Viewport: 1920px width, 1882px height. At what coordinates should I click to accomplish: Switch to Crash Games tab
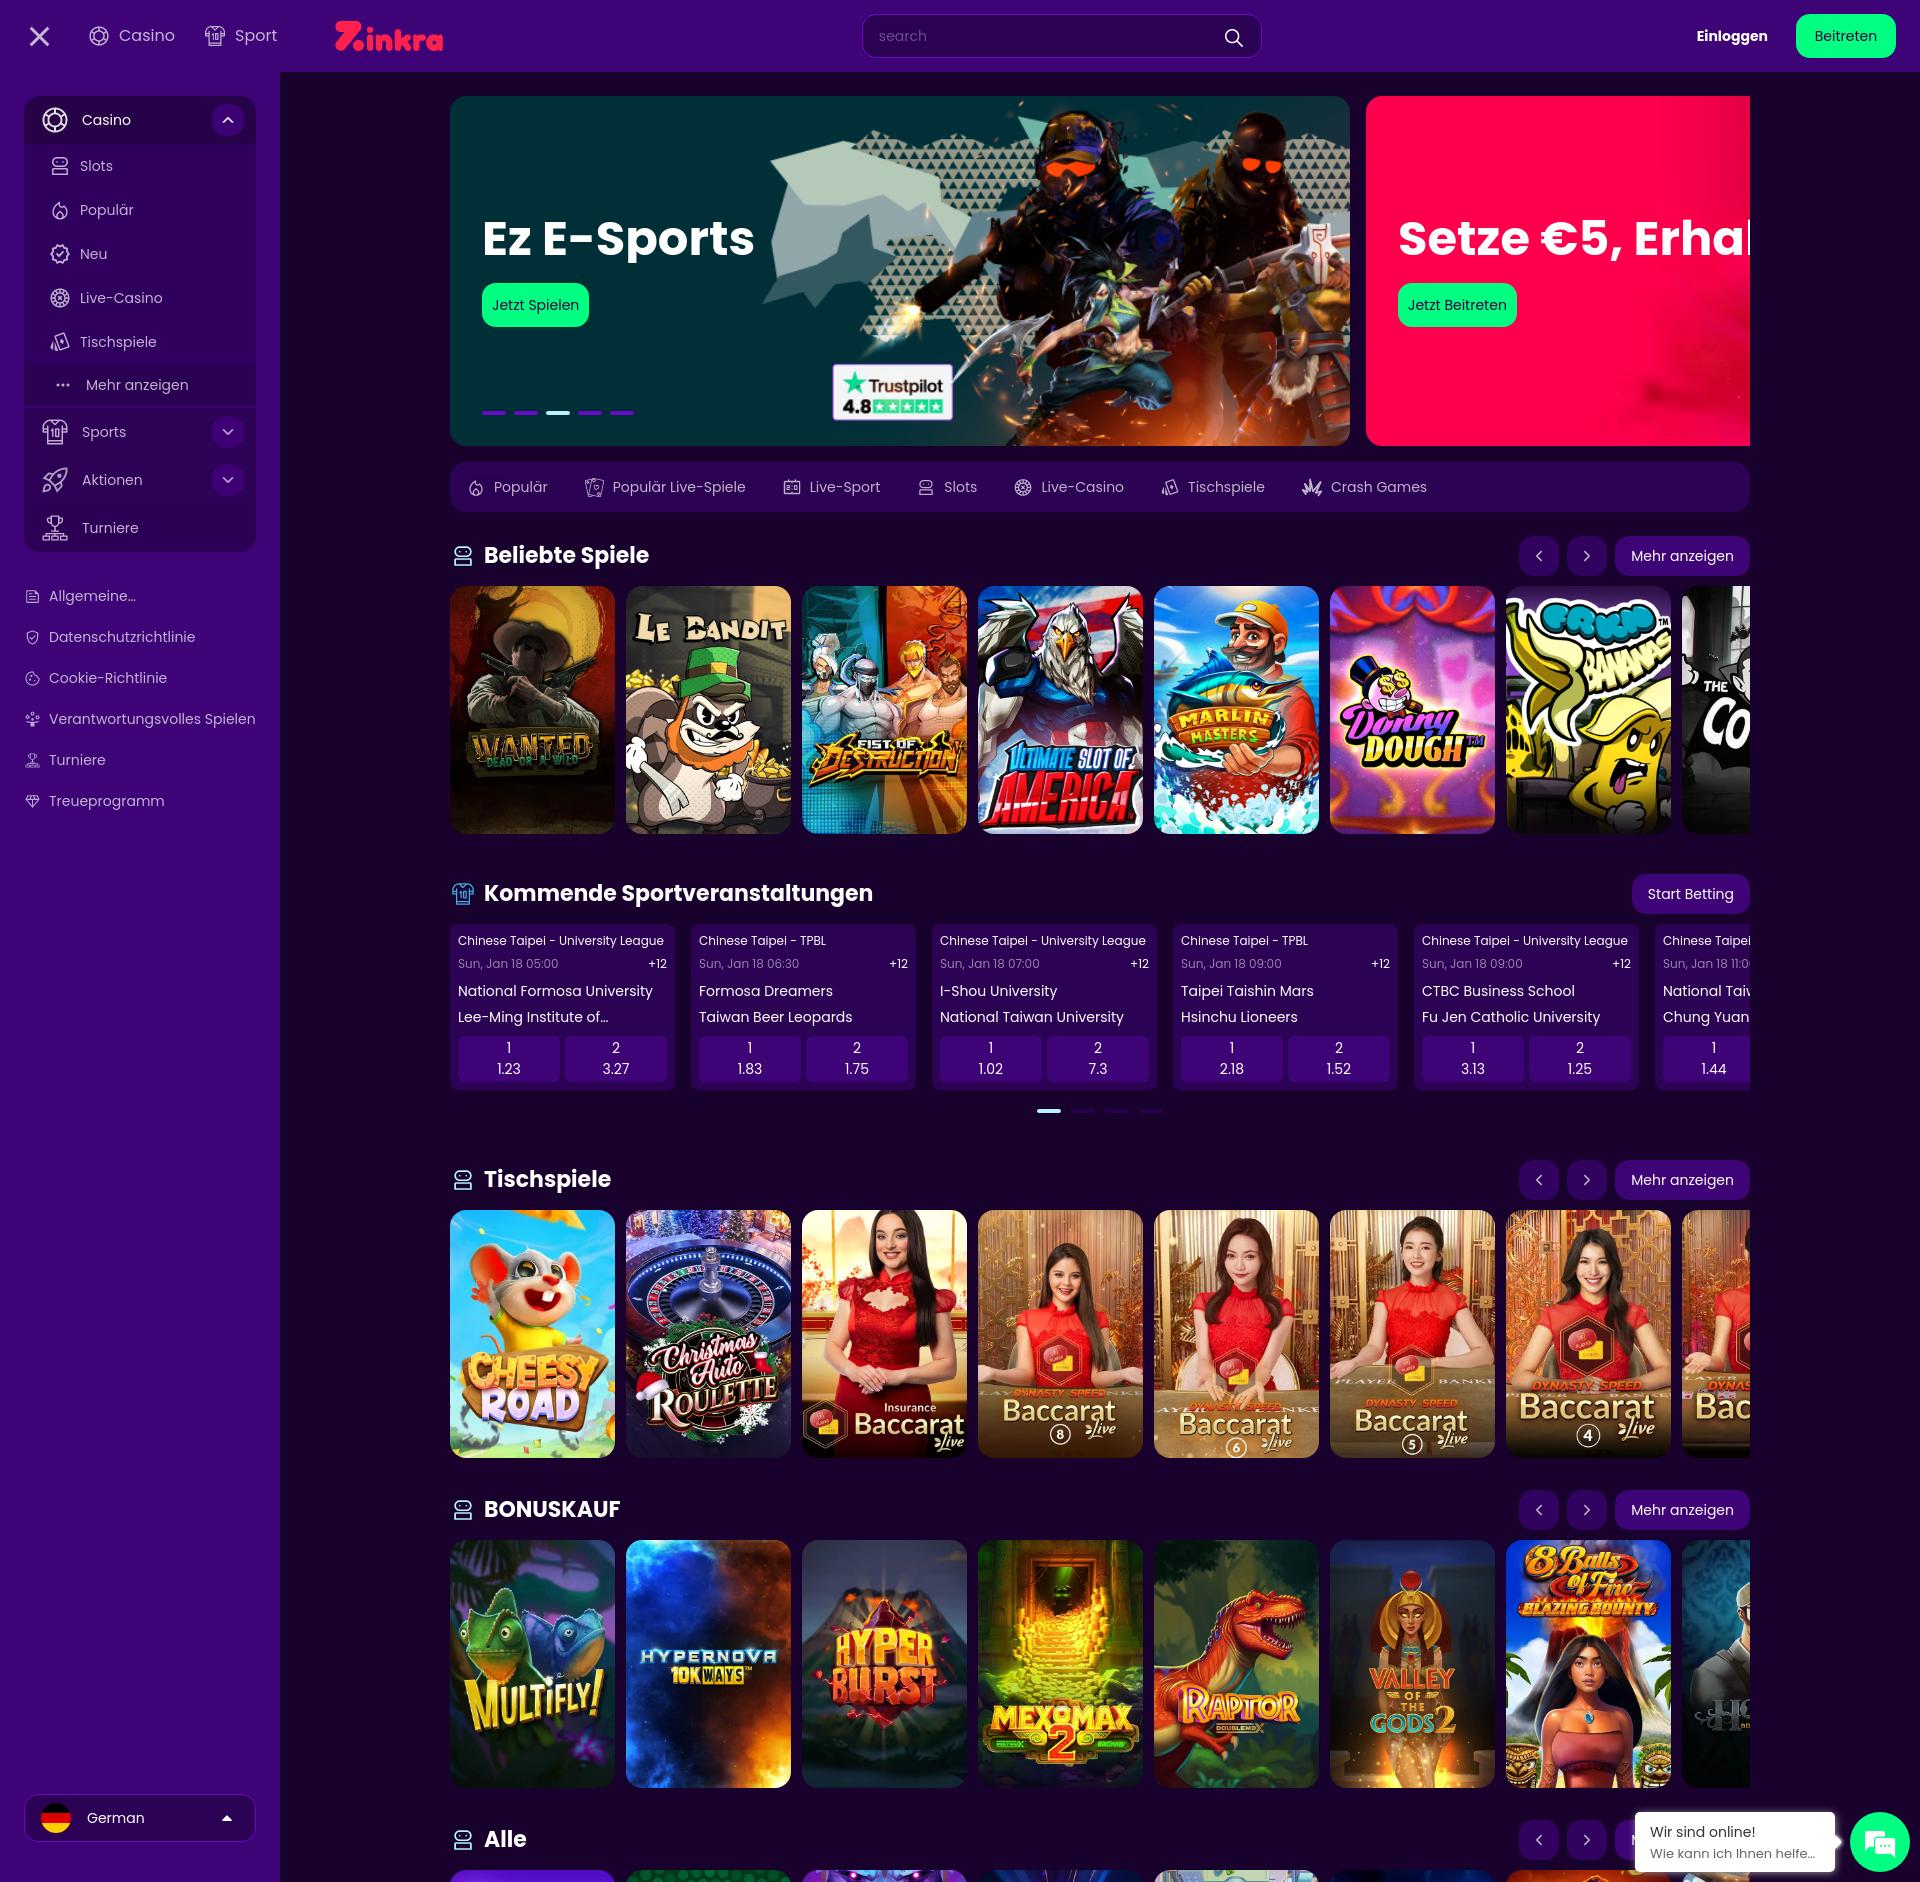1364,487
